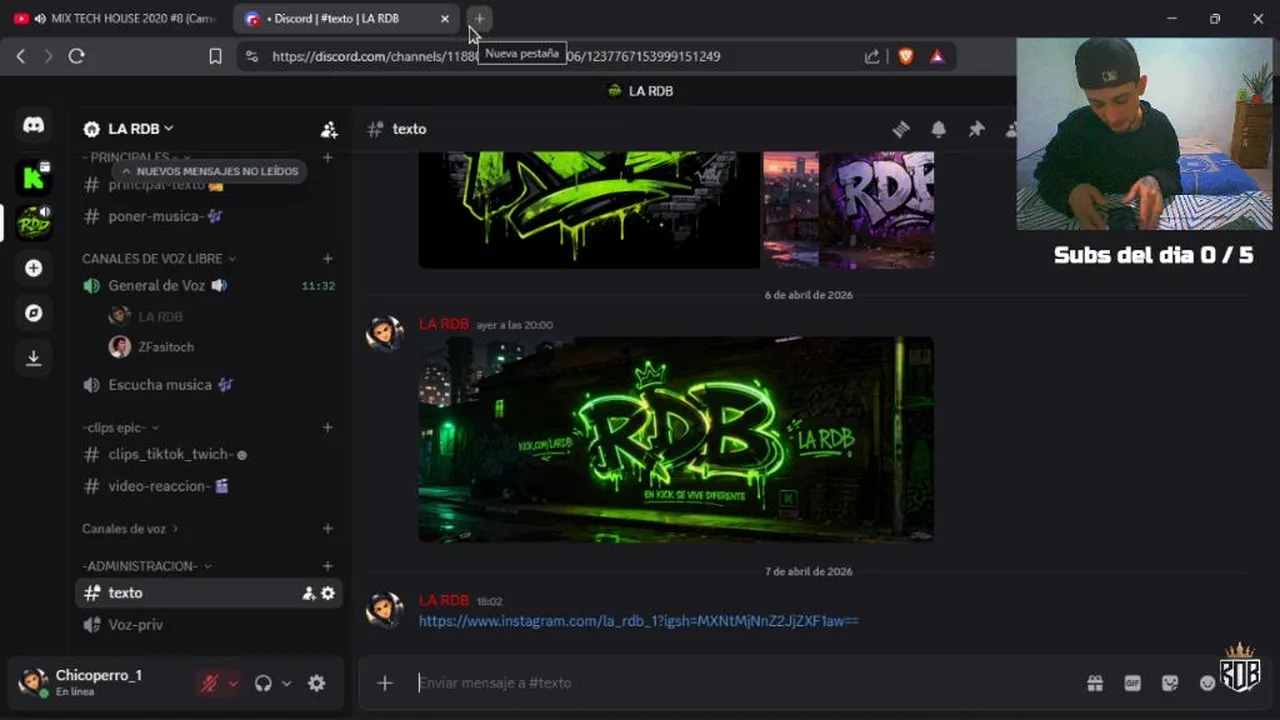
Task: Reload the page
Action: point(76,57)
